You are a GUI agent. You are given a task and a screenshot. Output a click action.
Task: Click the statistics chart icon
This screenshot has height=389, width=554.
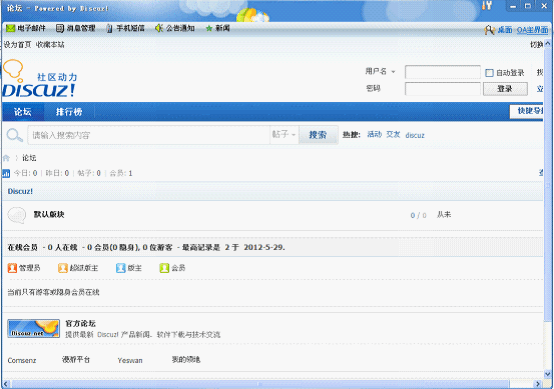point(6,173)
